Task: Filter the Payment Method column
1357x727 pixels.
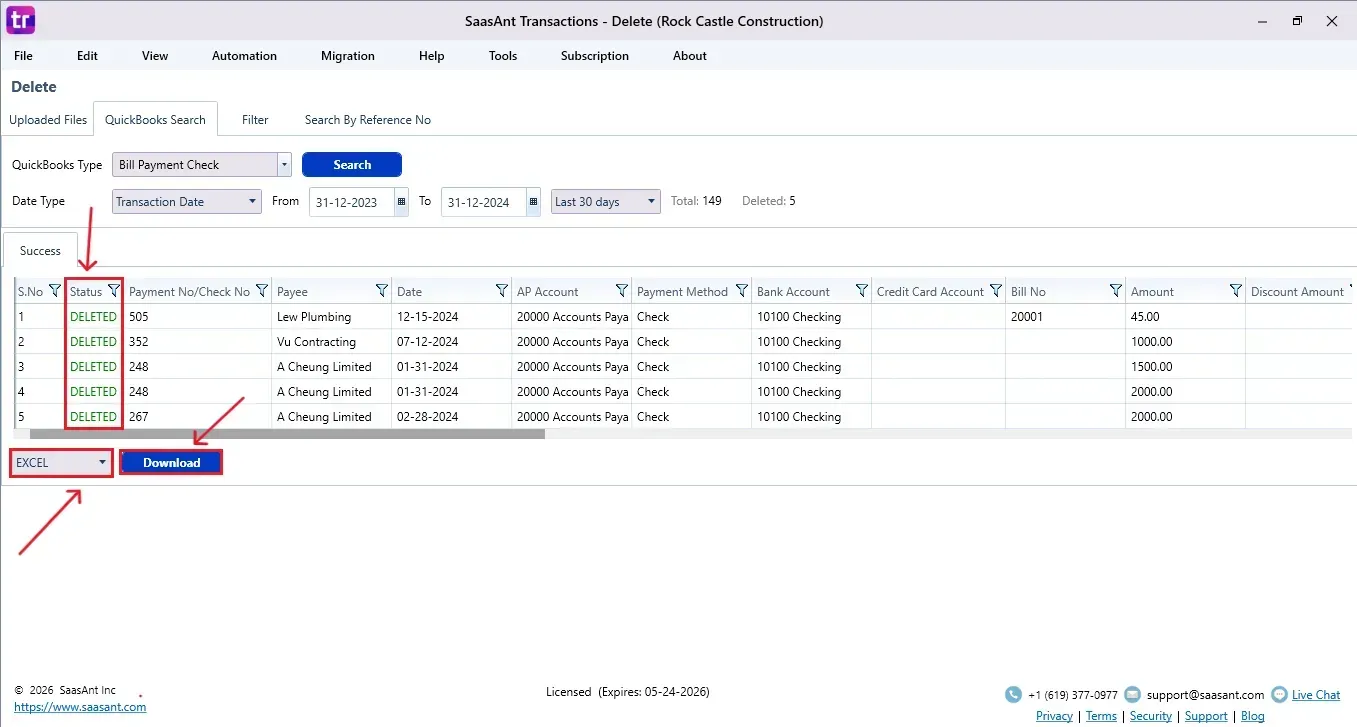Action: [742, 291]
